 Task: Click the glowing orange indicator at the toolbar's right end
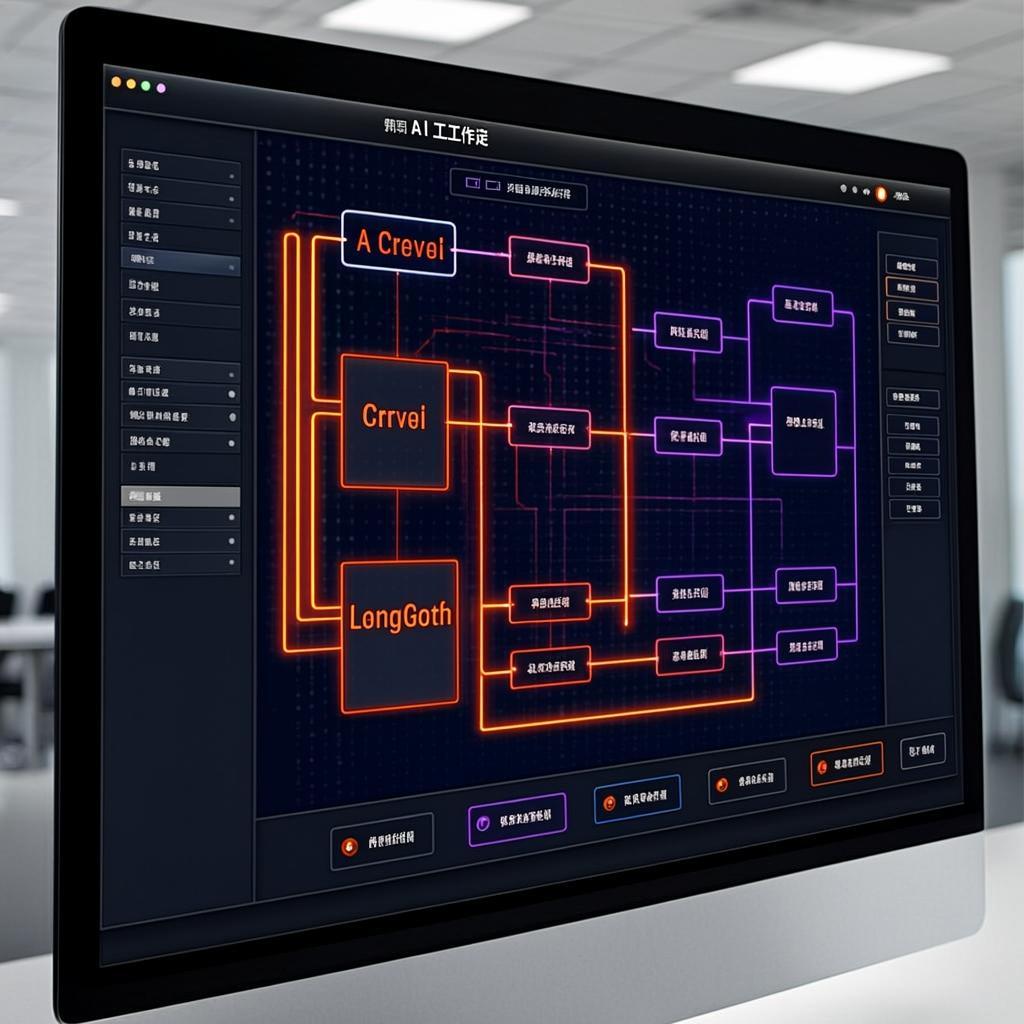click(x=879, y=193)
